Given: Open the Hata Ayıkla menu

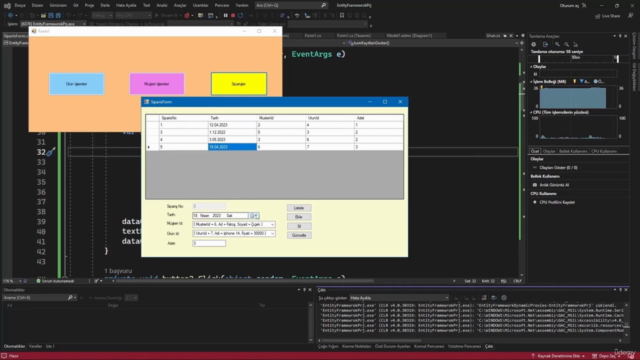Looking at the screenshot, I should click(126, 5).
